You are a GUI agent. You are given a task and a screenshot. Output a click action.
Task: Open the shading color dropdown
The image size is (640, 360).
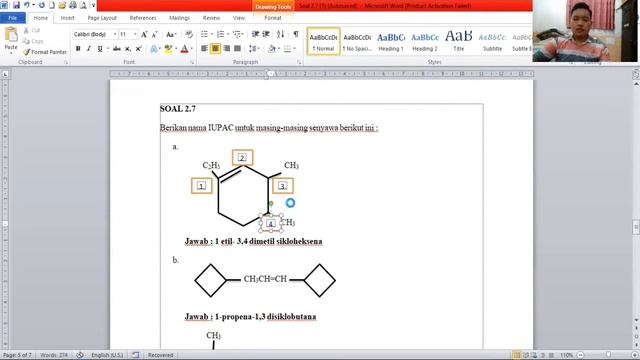tap(280, 49)
